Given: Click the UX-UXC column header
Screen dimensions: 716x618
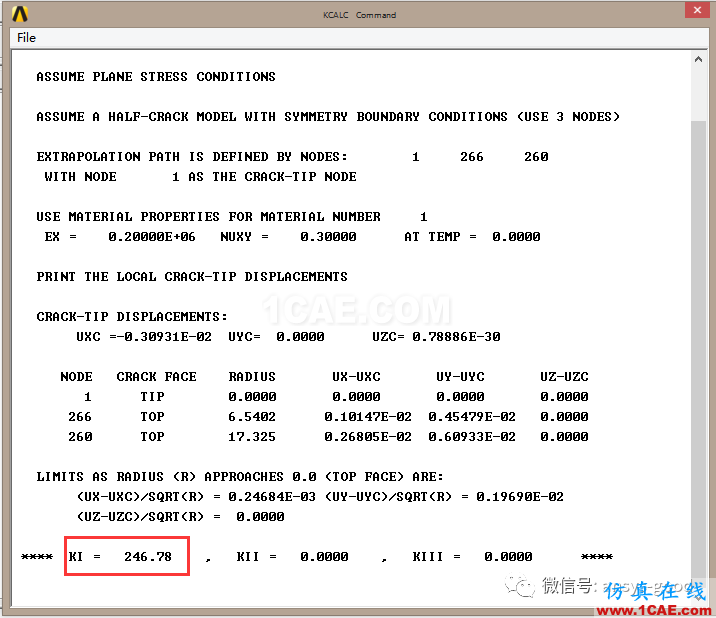Looking at the screenshot, I should [356, 377].
